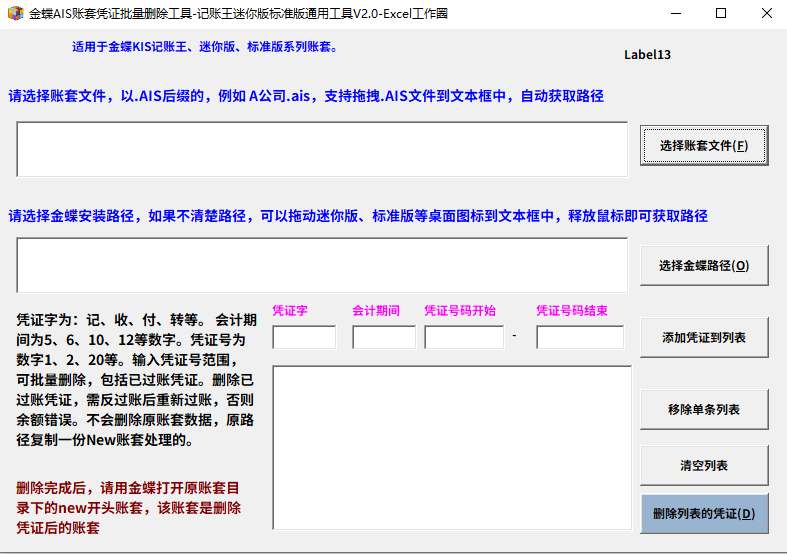The height and width of the screenshot is (554, 787).
Task: Click 添加凭证到列表 button
Action: [x=704, y=337]
